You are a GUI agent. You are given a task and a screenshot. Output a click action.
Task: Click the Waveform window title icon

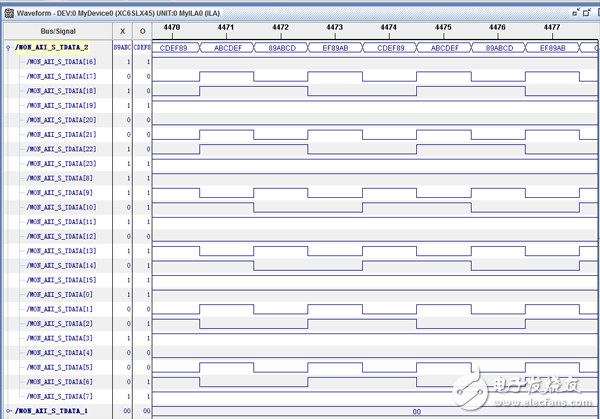(x=9, y=13)
